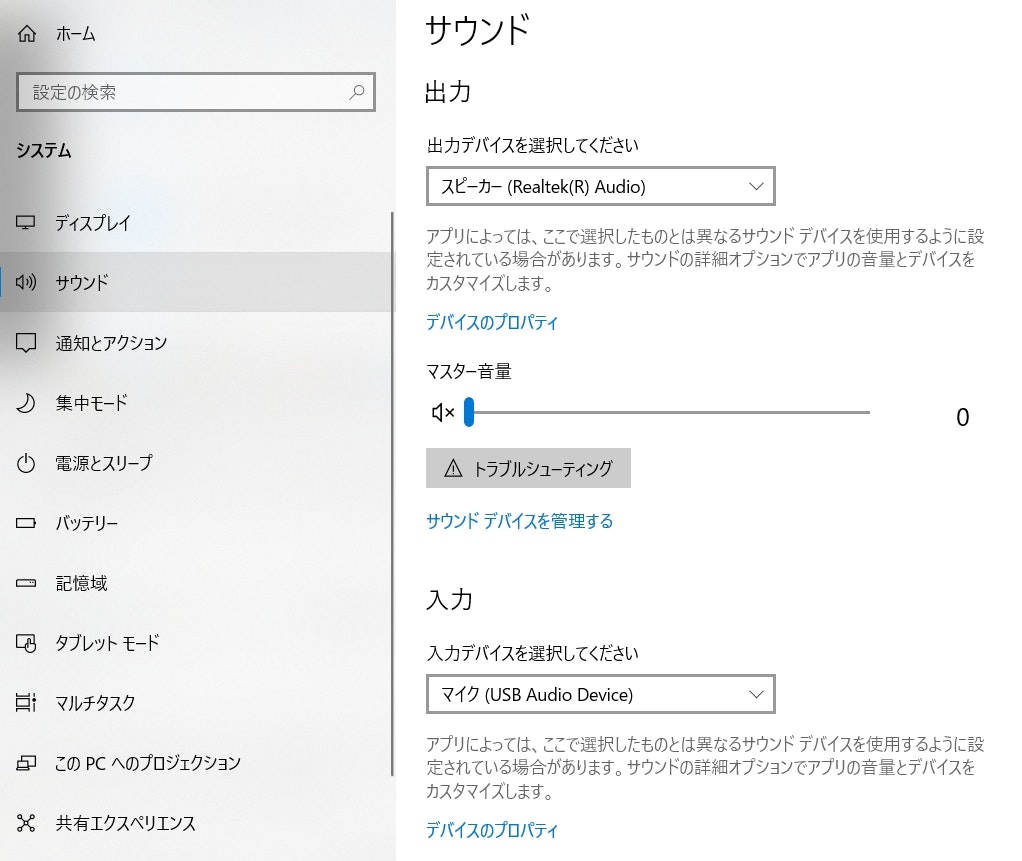
Task: Go to バッテリー settings
Action: (x=196, y=523)
